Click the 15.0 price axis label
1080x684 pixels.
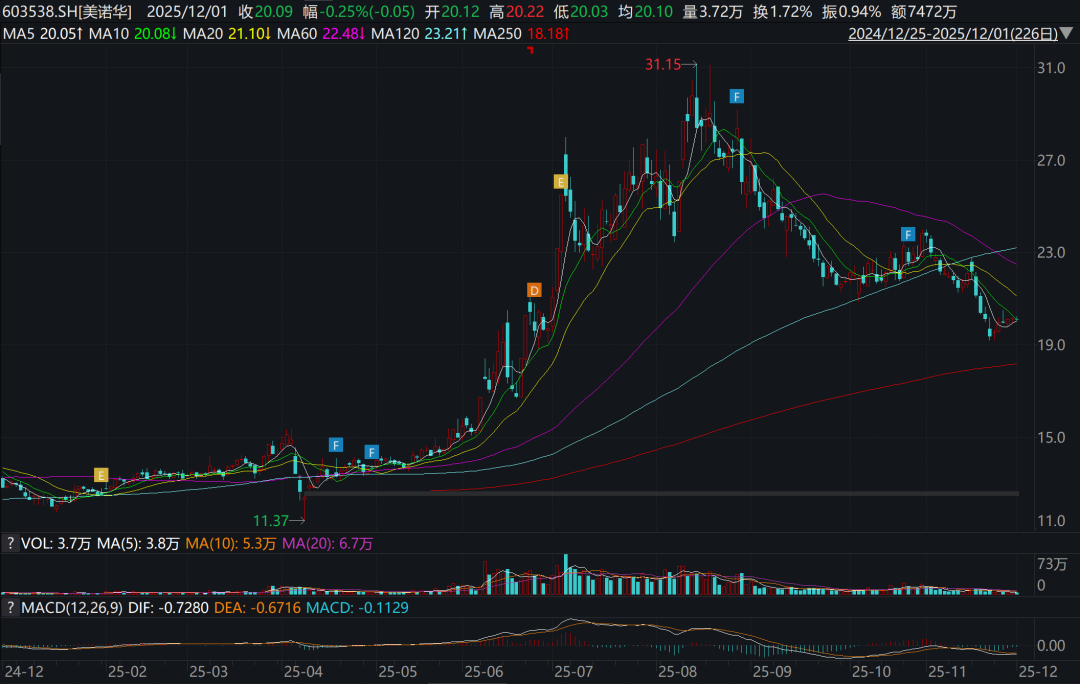pyautogui.click(x=1051, y=437)
